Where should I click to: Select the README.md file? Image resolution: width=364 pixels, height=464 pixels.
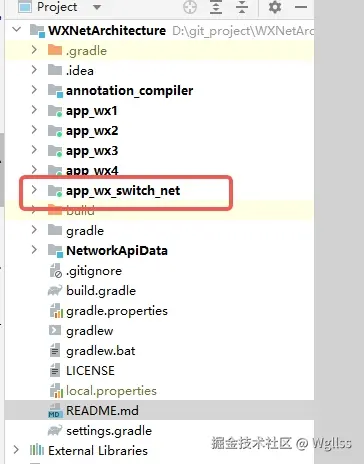click(x=102, y=411)
